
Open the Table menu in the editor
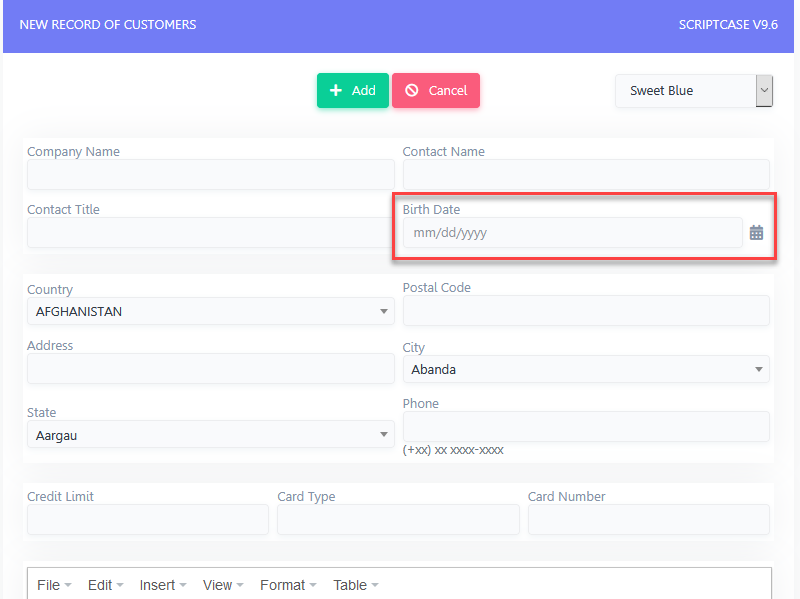pos(356,585)
